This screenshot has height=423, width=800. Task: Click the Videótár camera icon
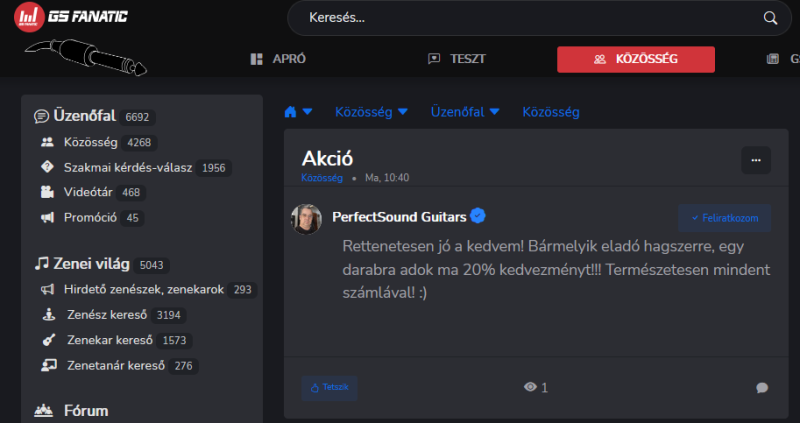47,192
